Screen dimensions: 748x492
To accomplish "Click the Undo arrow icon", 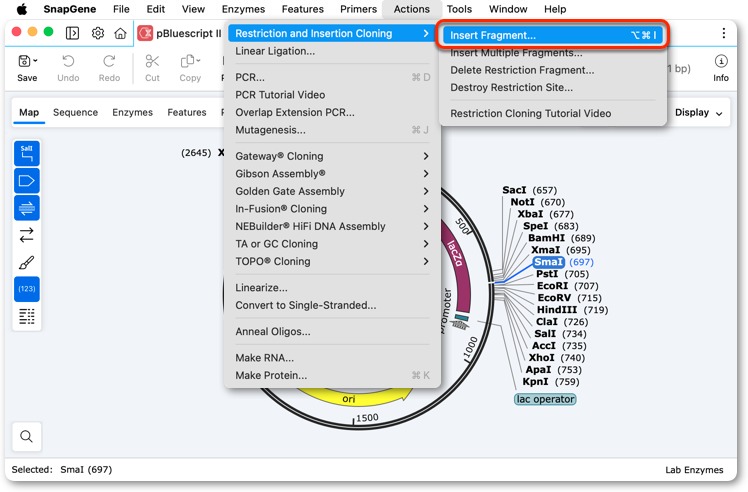I will tap(68, 61).
